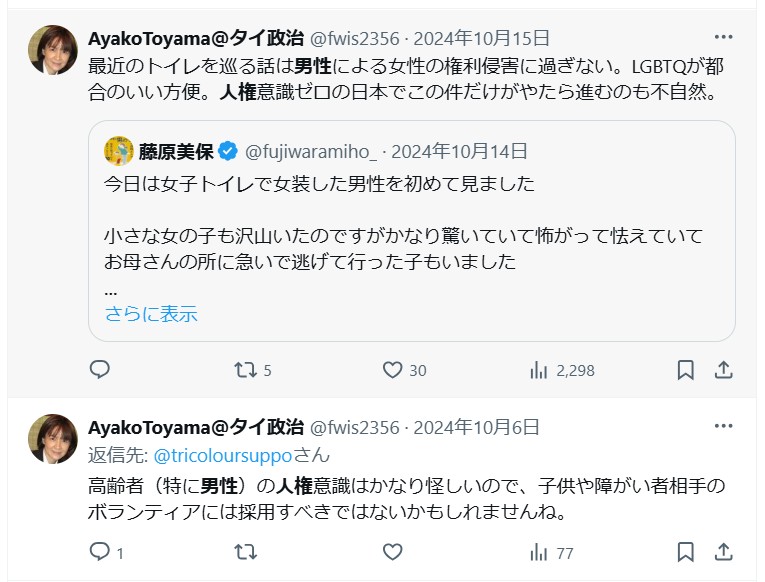Click first tweet's profile avatar
This screenshot has height=582, width=765.
pyautogui.click(x=53, y=50)
